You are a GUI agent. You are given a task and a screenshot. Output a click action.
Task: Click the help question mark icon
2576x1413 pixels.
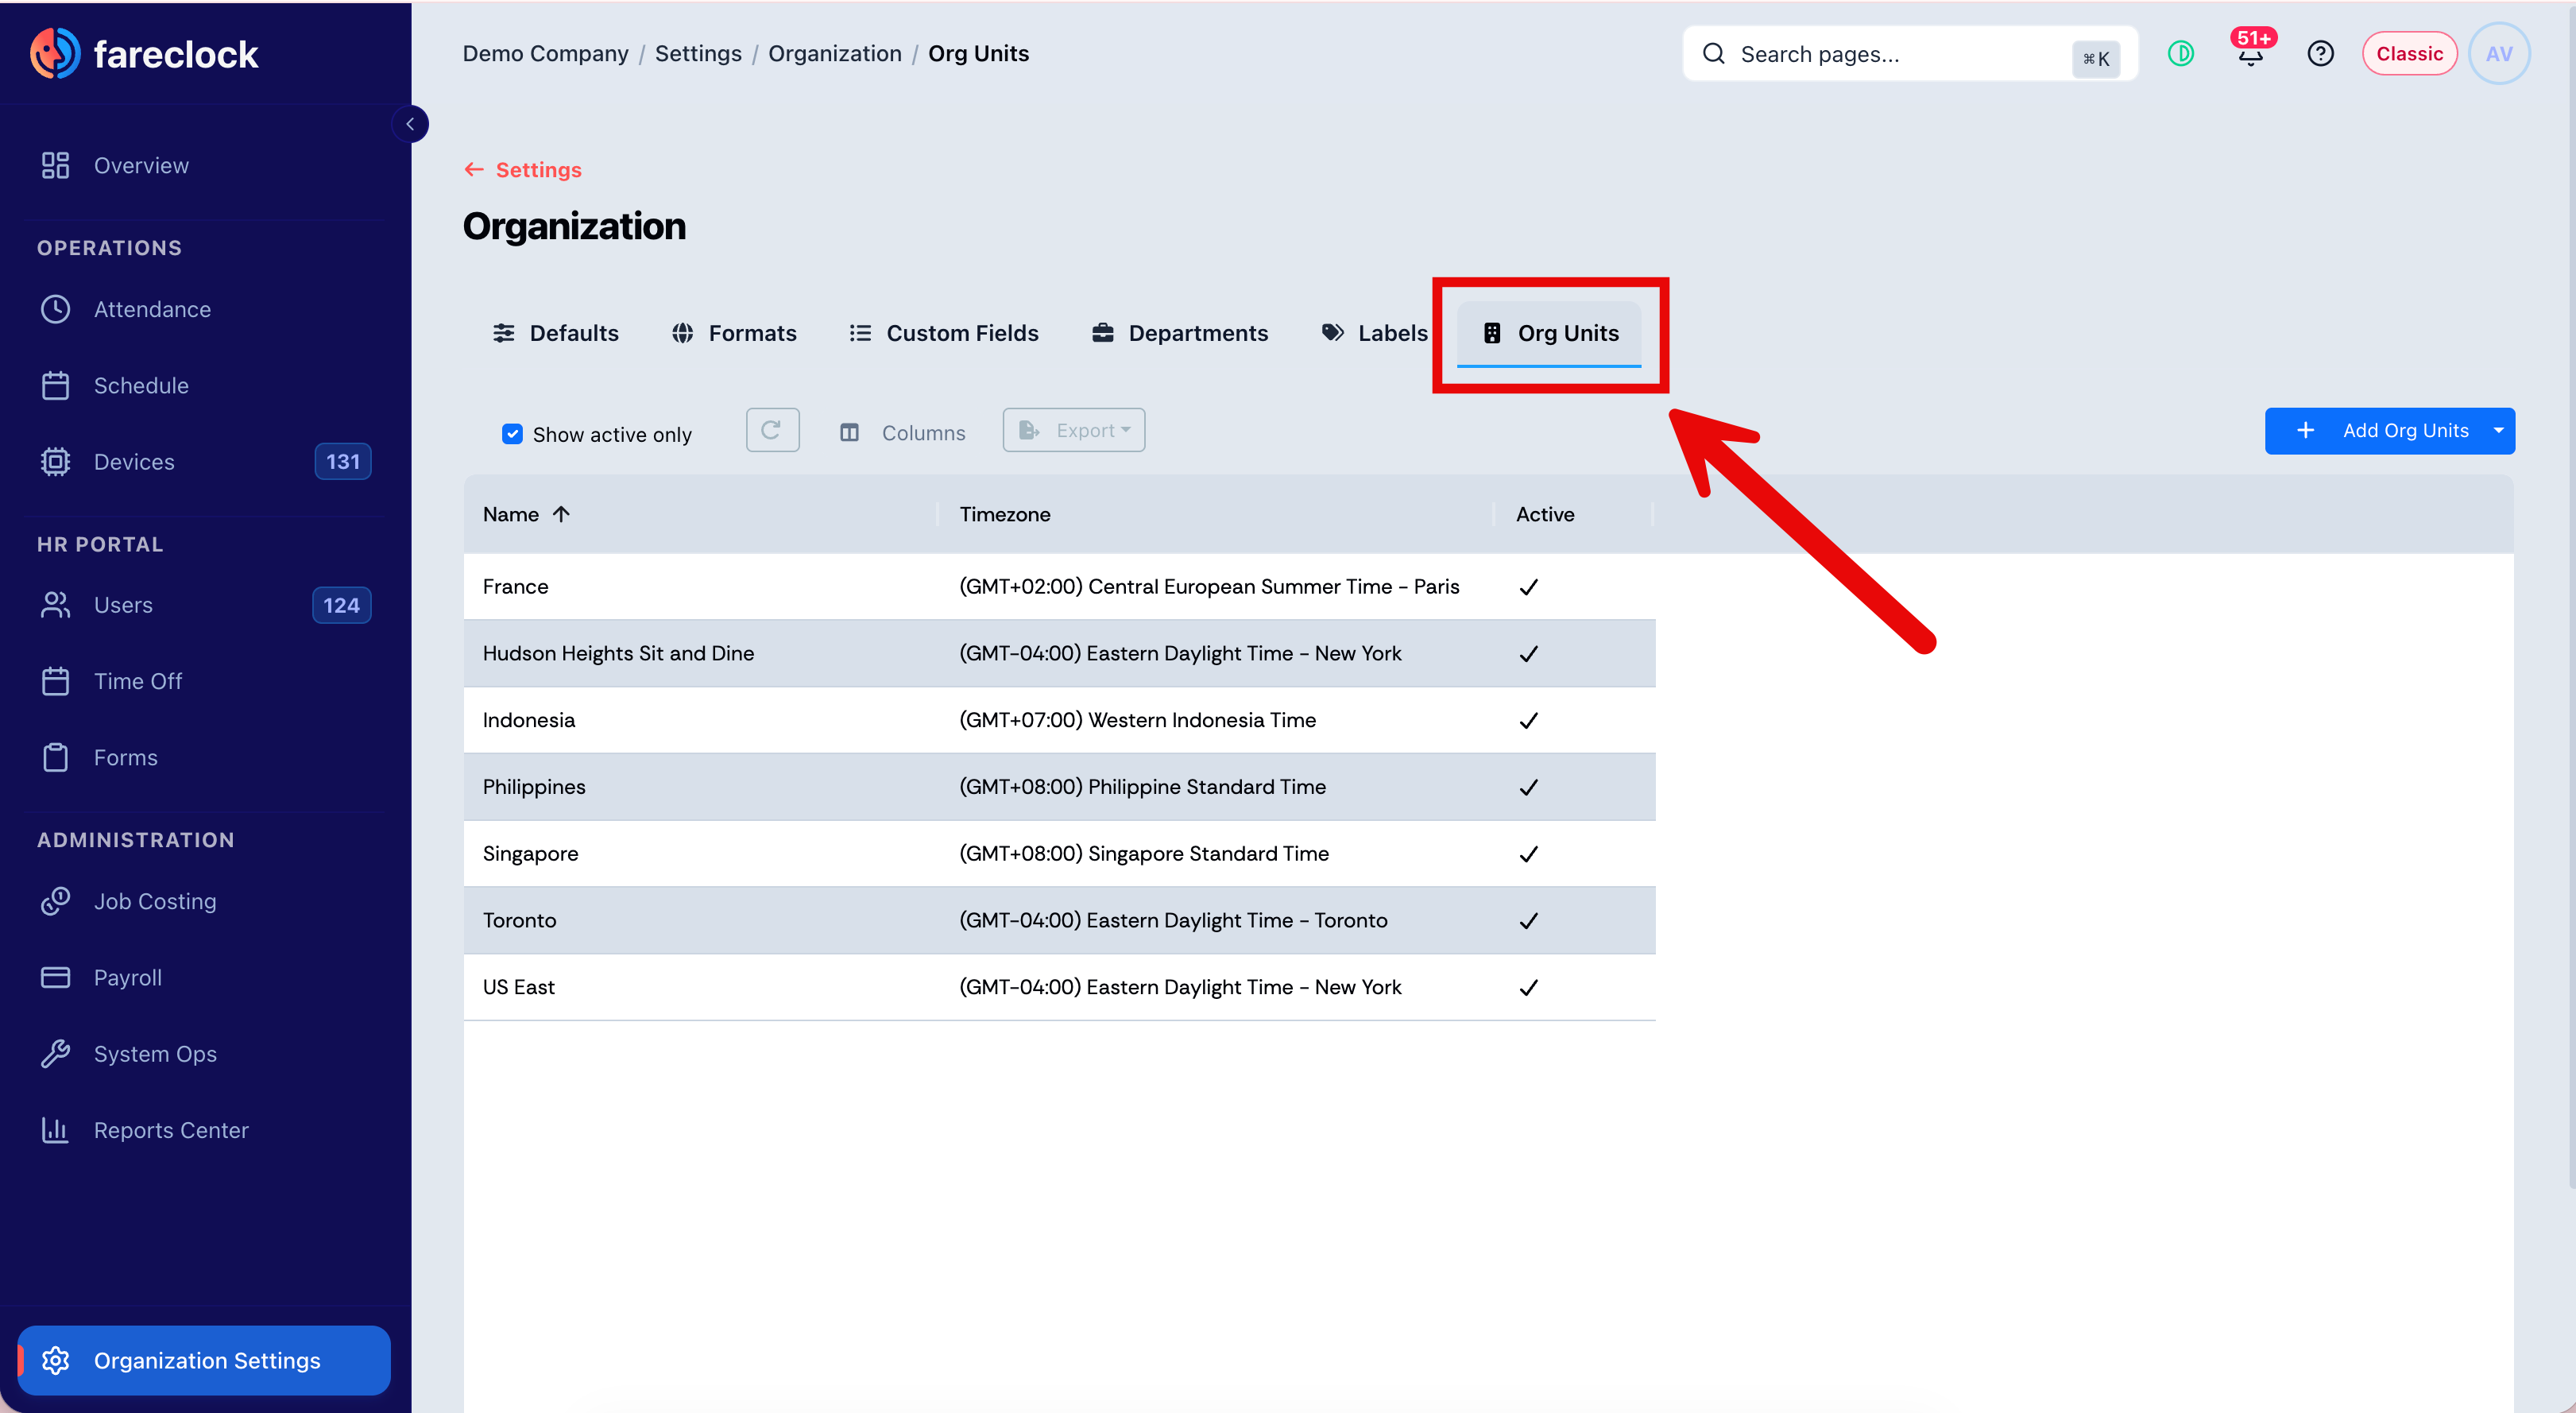tap(2320, 54)
